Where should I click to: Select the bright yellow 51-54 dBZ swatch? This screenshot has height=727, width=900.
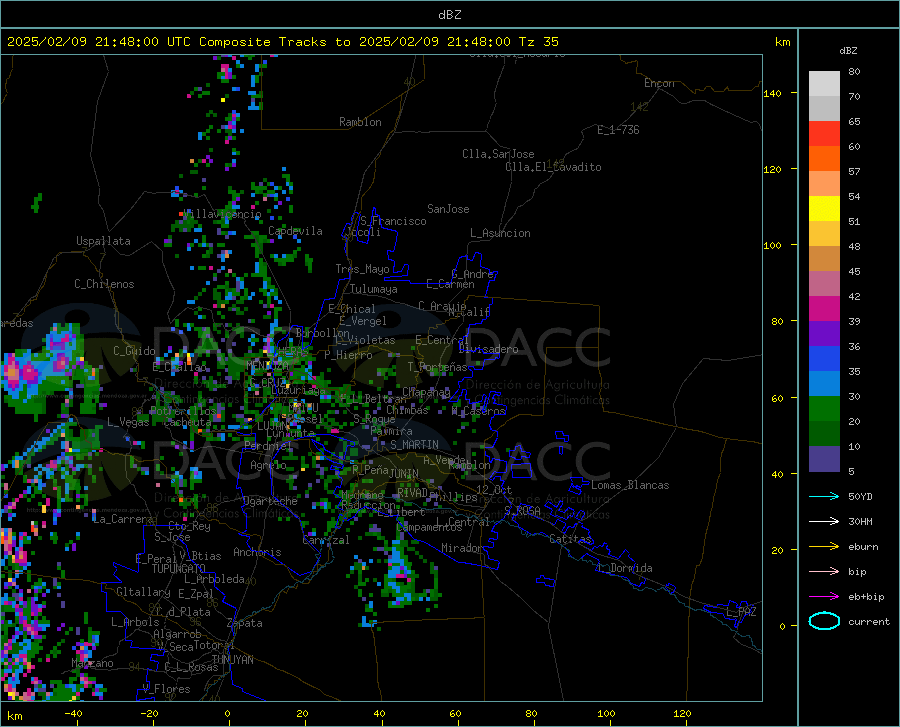pyautogui.click(x=824, y=209)
